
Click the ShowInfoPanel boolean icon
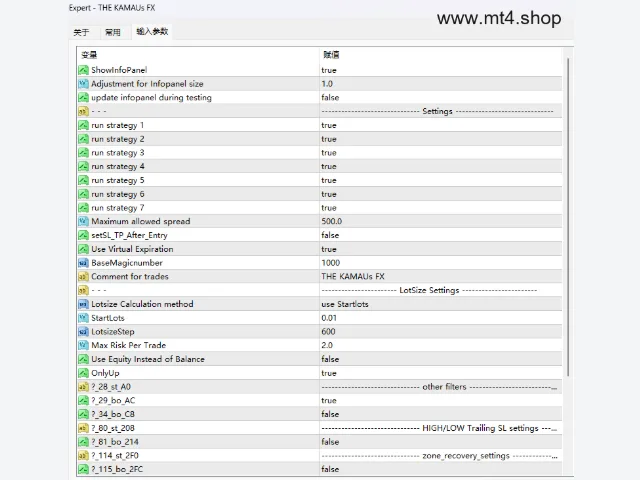[83, 70]
